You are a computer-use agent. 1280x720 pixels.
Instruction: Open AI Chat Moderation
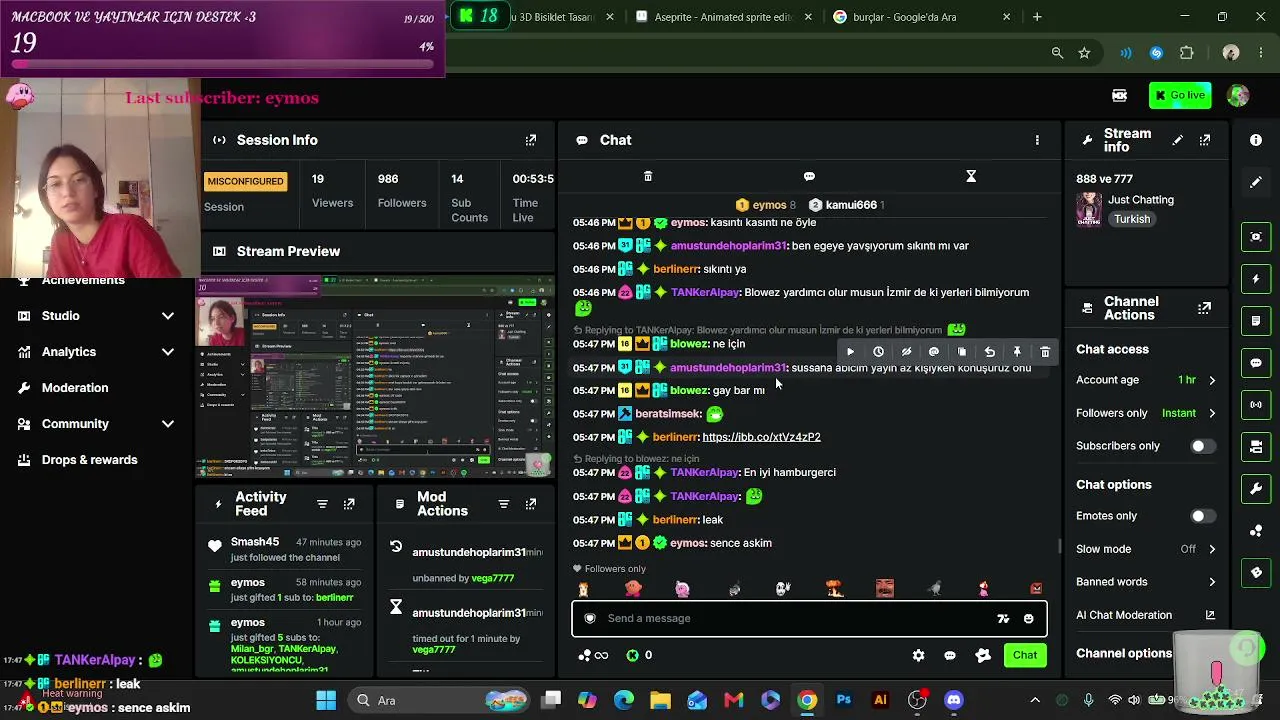click(1146, 616)
